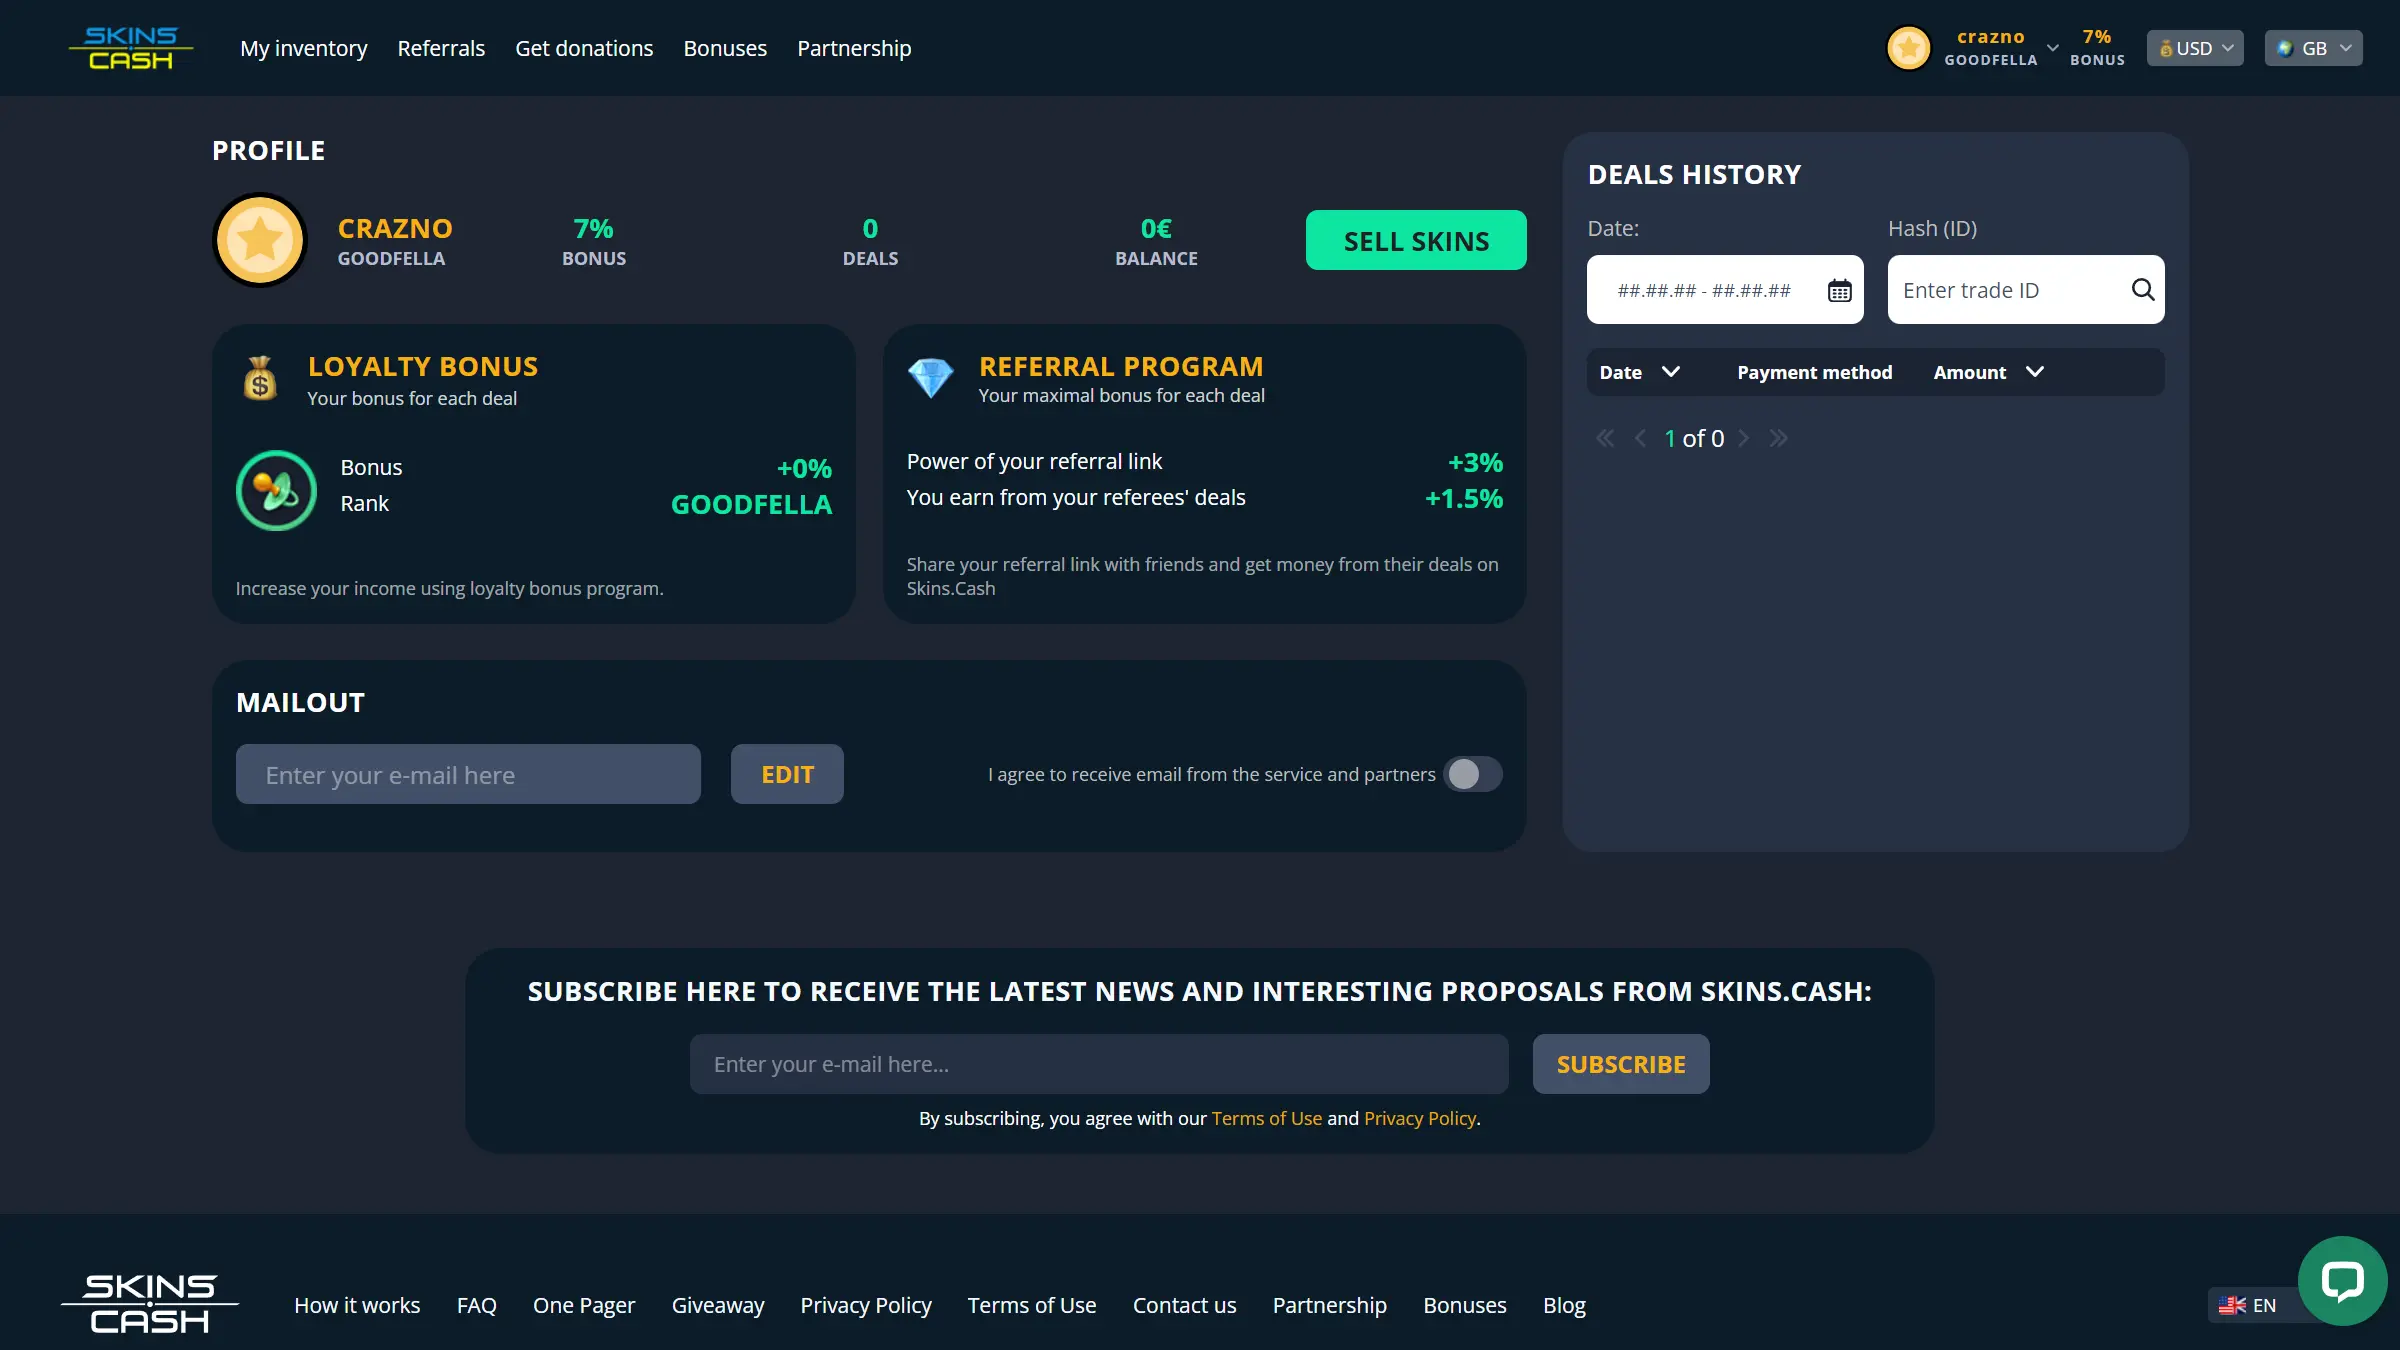Open Contact us footer link
2400x1350 pixels.
(1184, 1305)
